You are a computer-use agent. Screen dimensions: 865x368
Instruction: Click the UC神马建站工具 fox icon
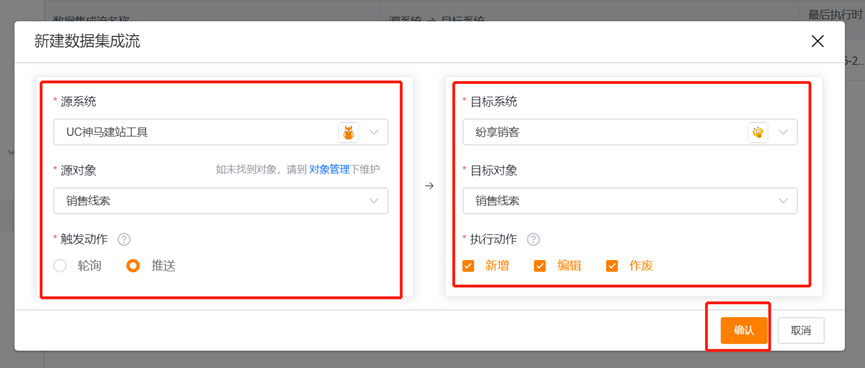click(x=349, y=132)
